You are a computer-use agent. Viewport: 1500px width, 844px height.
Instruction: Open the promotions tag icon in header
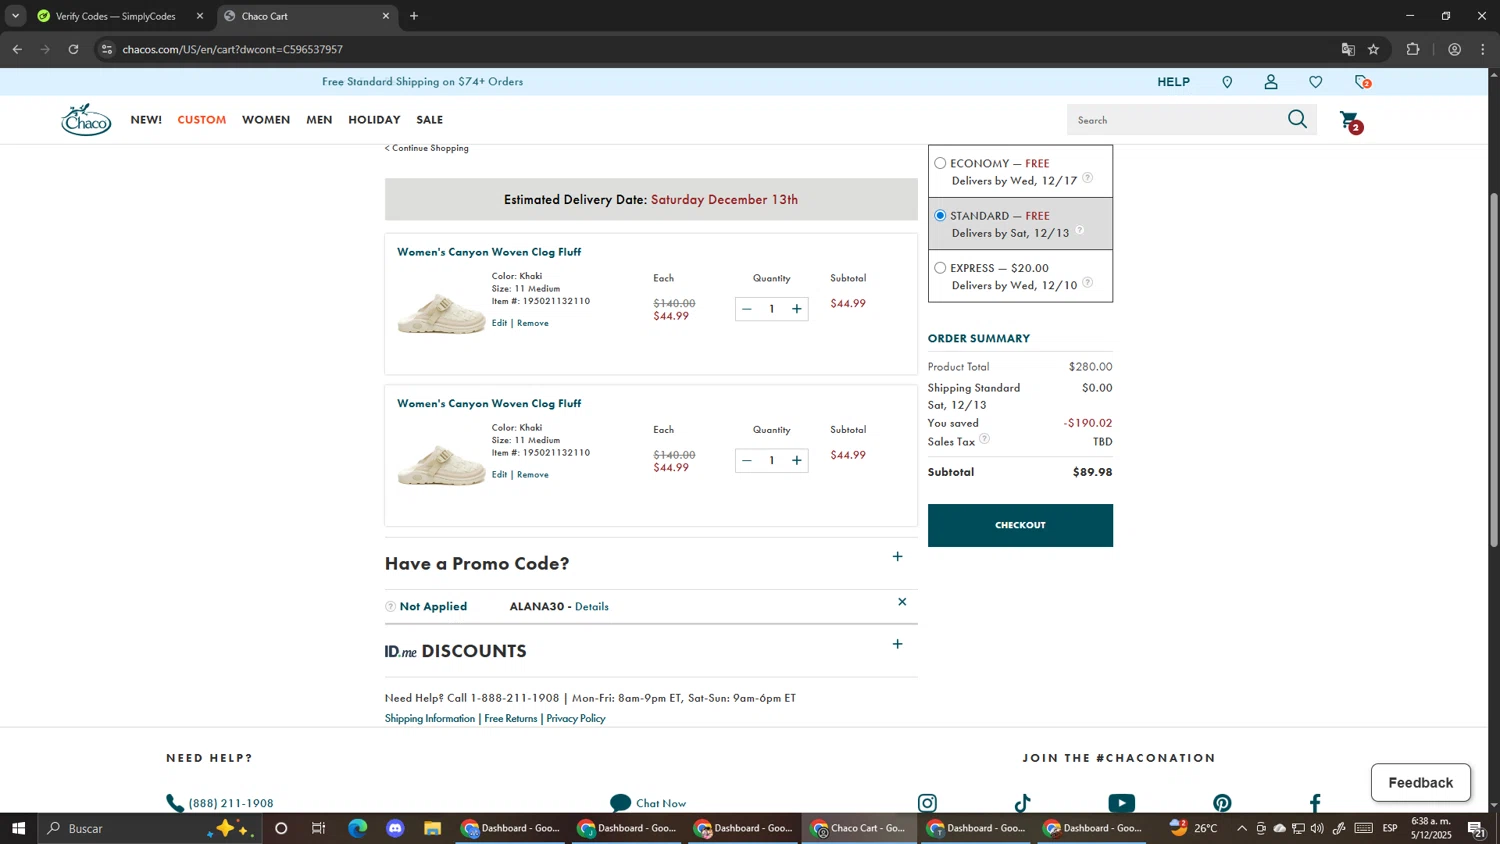(x=1362, y=82)
